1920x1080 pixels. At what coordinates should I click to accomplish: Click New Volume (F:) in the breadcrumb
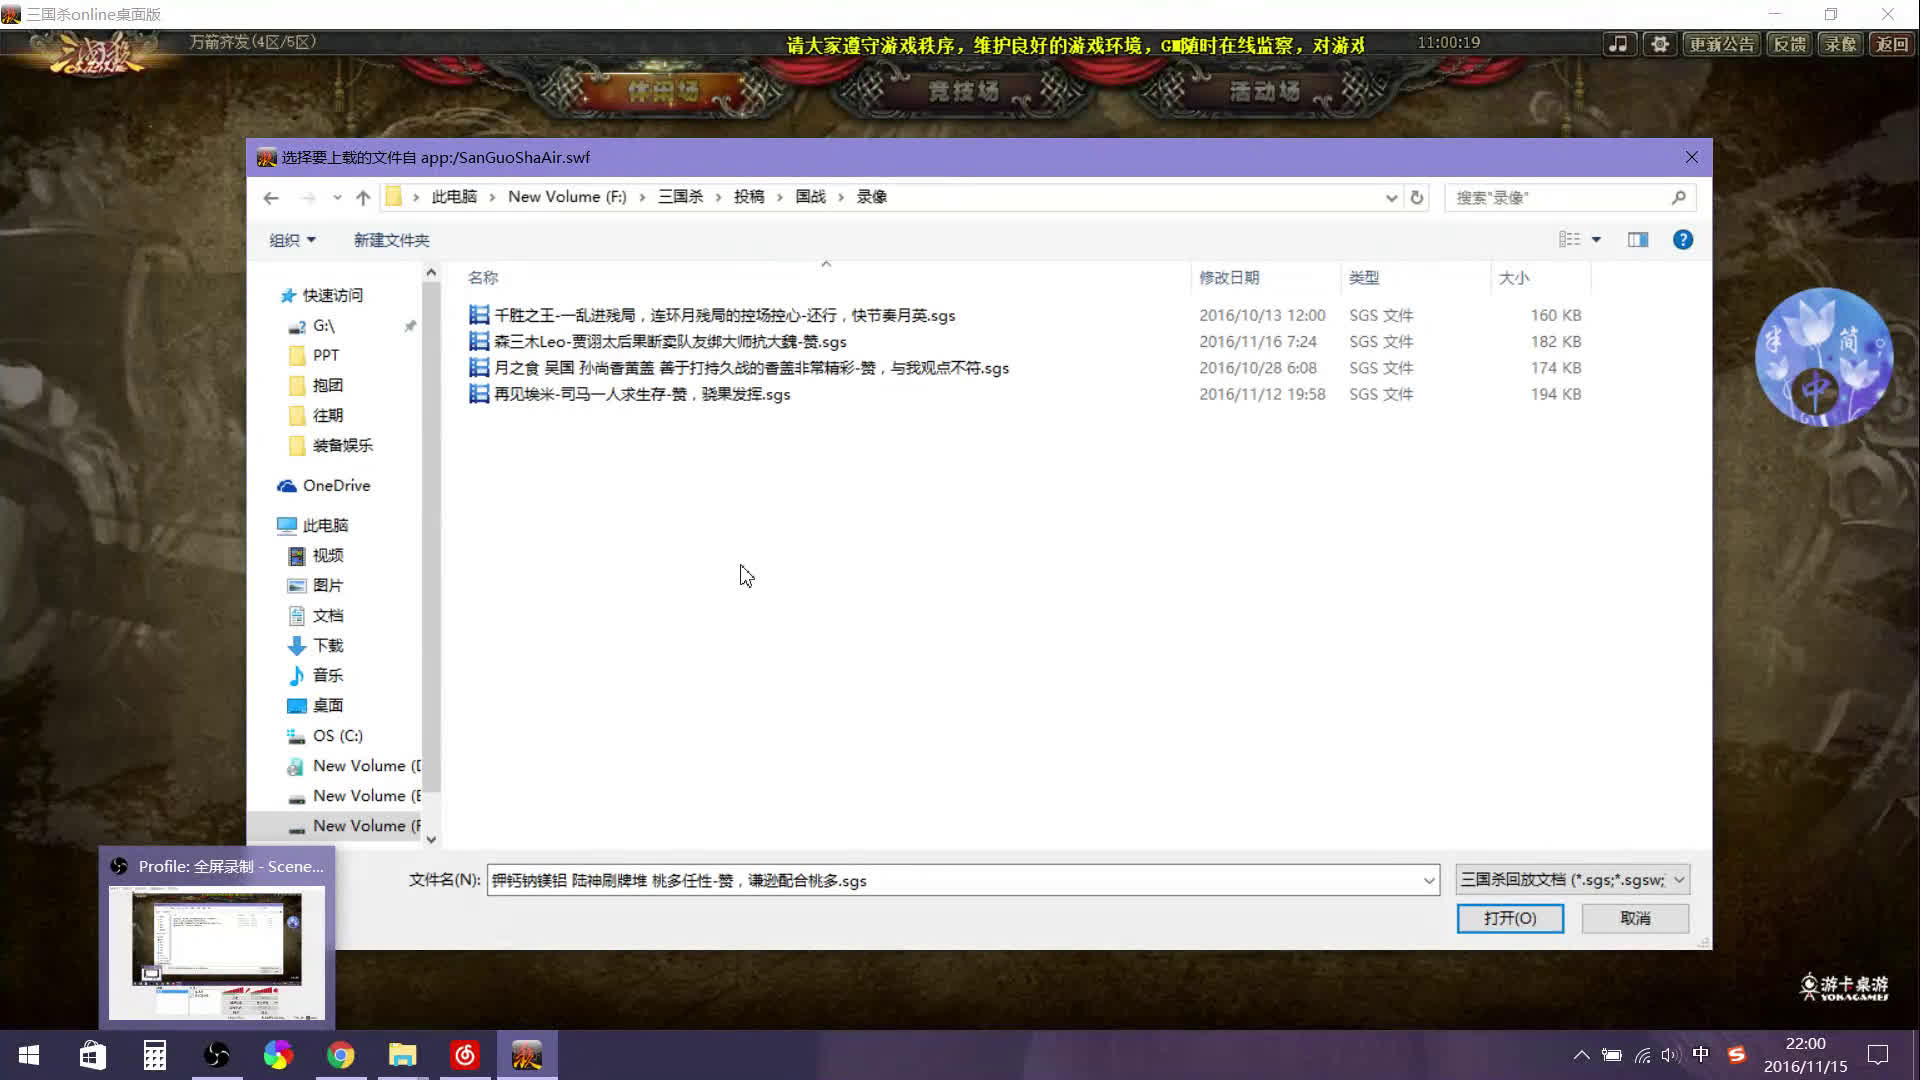(x=567, y=197)
